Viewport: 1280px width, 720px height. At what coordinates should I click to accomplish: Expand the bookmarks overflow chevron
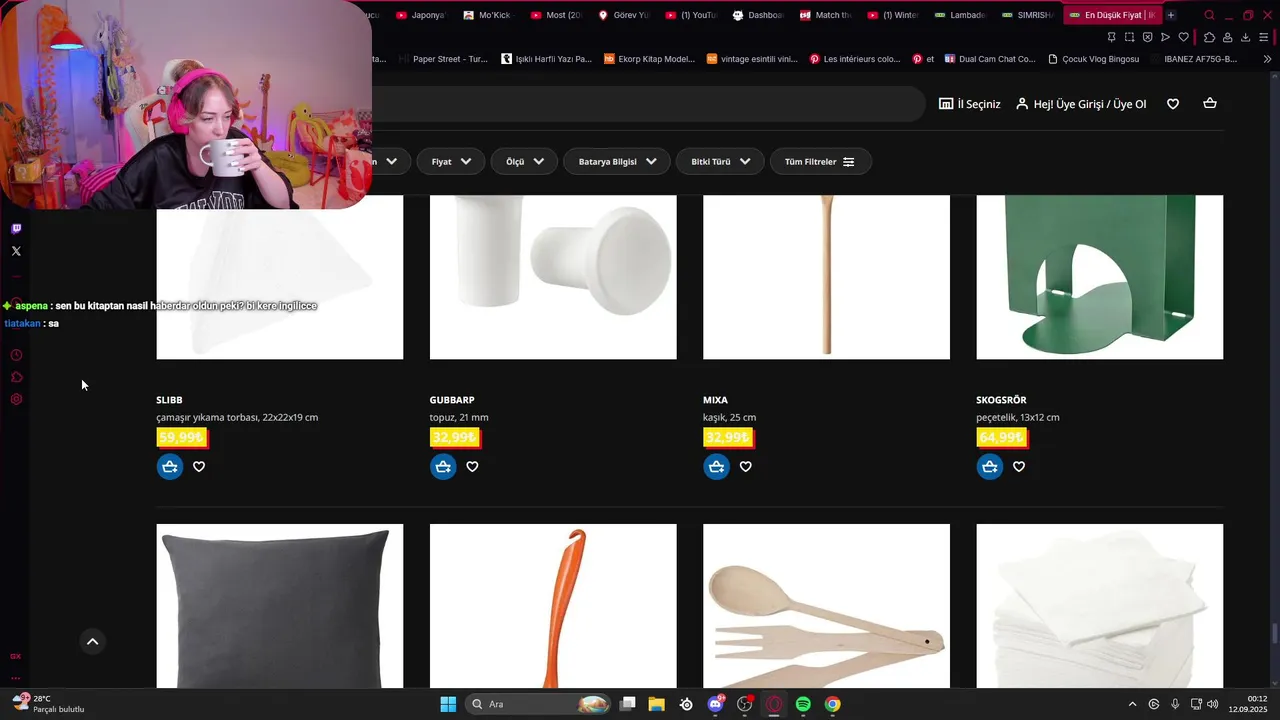pyautogui.click(x=1267, y=59)
